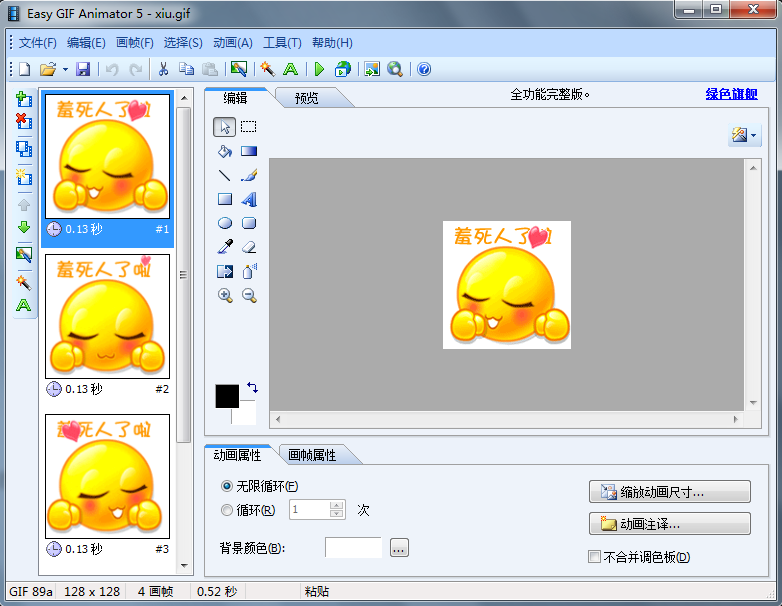Select the 循环 repeat count radio button

(227, 510)
